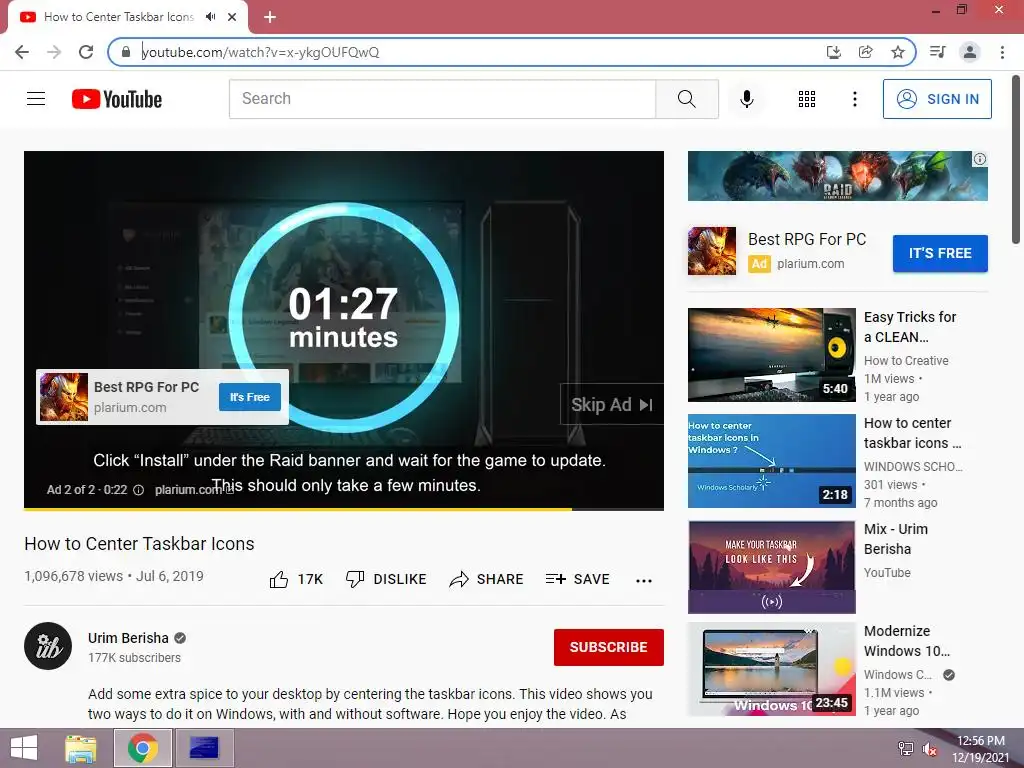The height and width of the screenshot is (768, 1024).
Task: Skip the video ad
Action: [x=611, y=405]
